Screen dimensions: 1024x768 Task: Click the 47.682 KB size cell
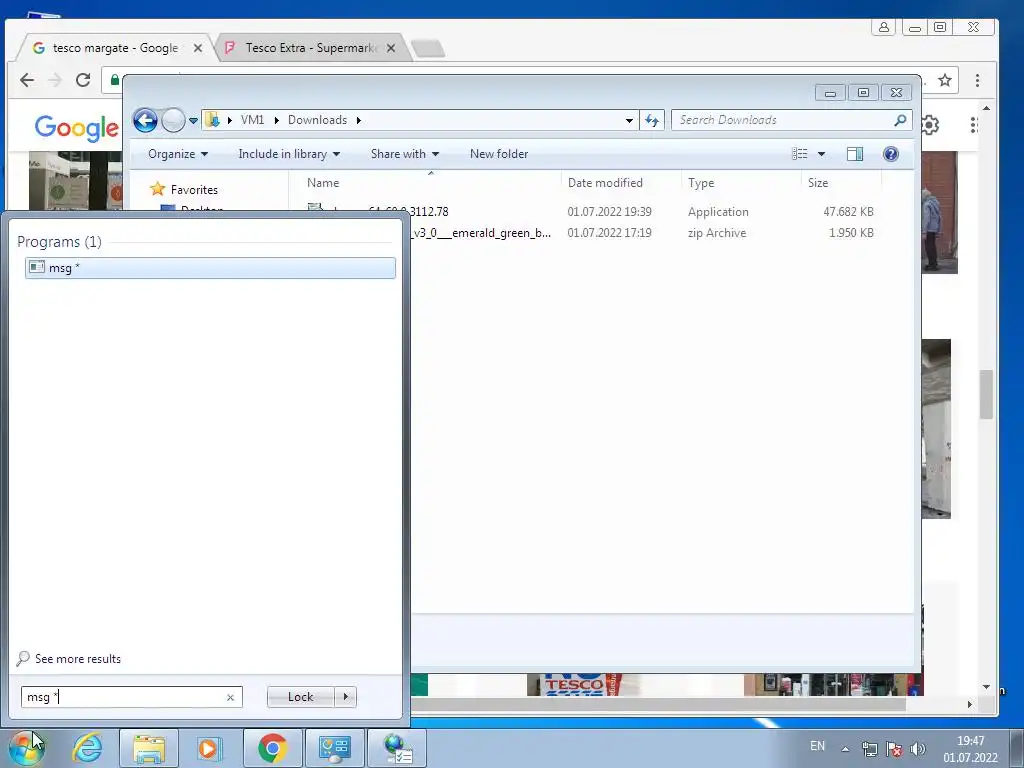click(848, 212)
